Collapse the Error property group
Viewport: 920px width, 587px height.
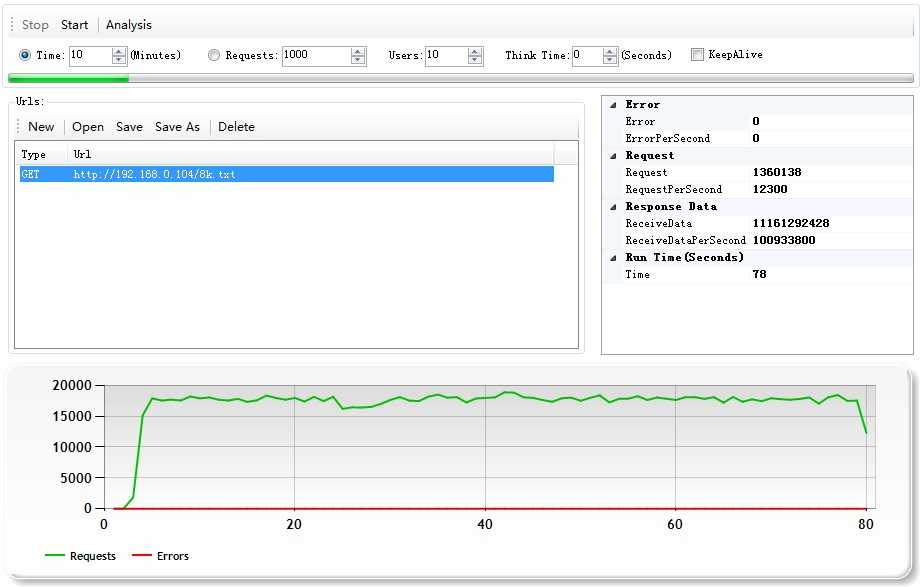tap(613, 105)
